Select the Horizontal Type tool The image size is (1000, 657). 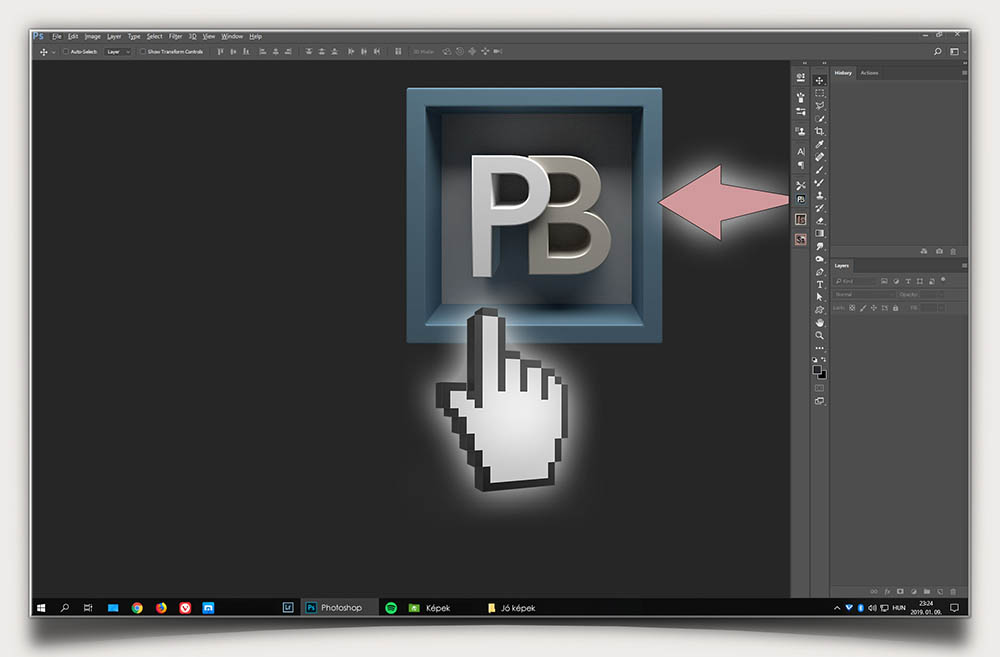pyautogui.click(x=820, y=285)
